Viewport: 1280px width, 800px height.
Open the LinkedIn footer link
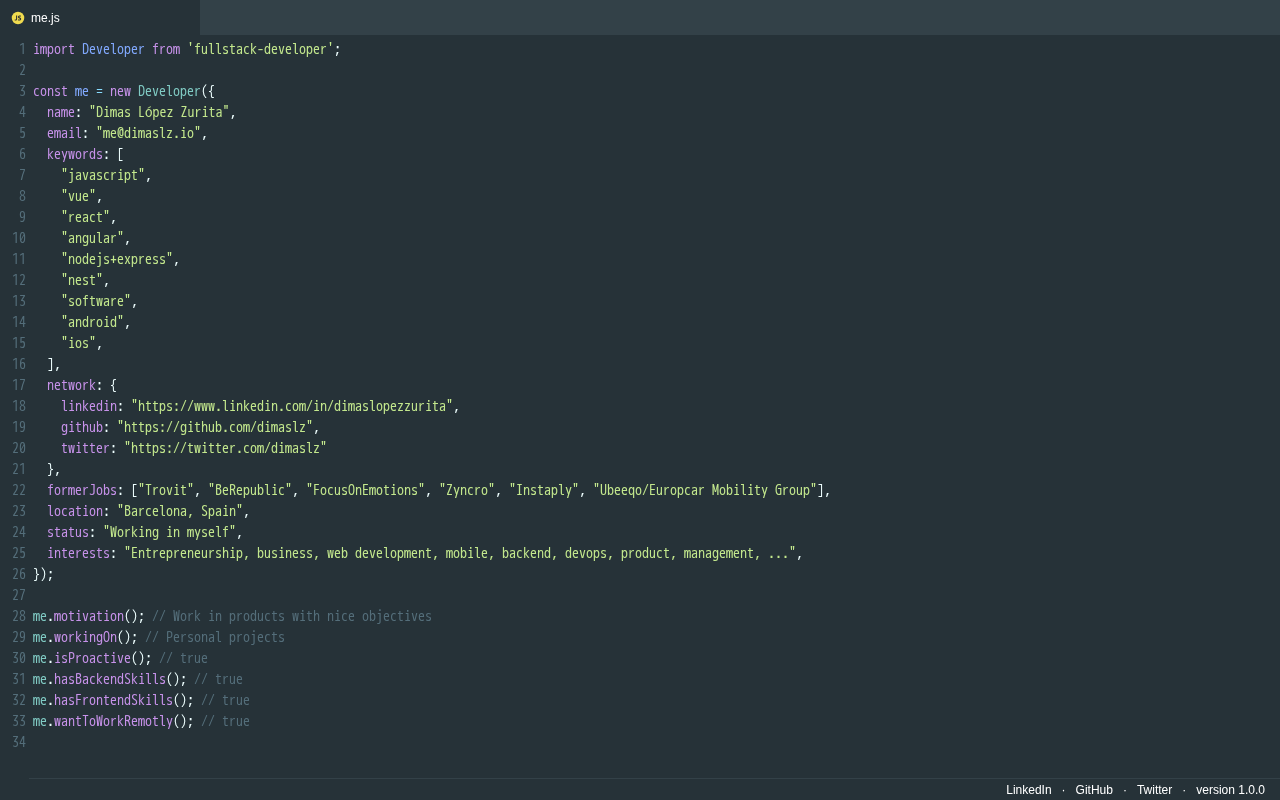click(1028, 790)
